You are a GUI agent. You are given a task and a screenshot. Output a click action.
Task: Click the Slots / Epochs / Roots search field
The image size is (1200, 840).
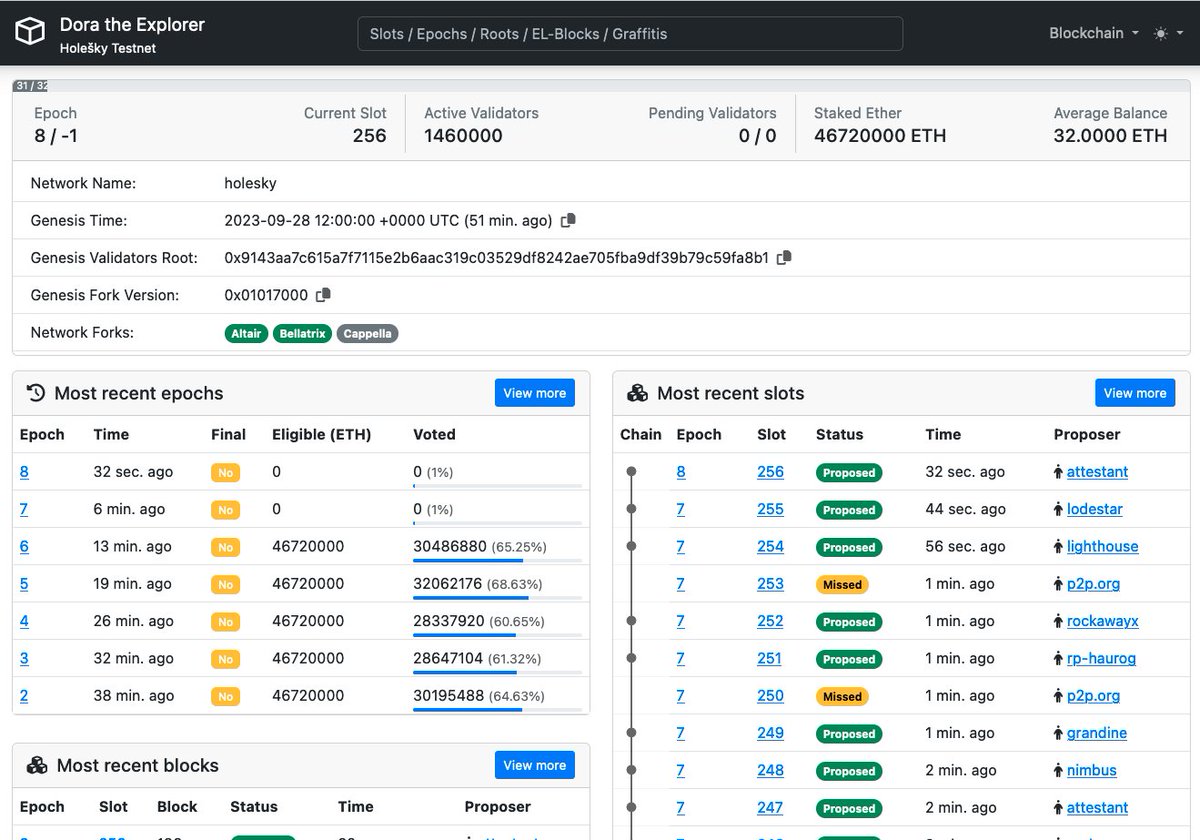coord(630,33)
